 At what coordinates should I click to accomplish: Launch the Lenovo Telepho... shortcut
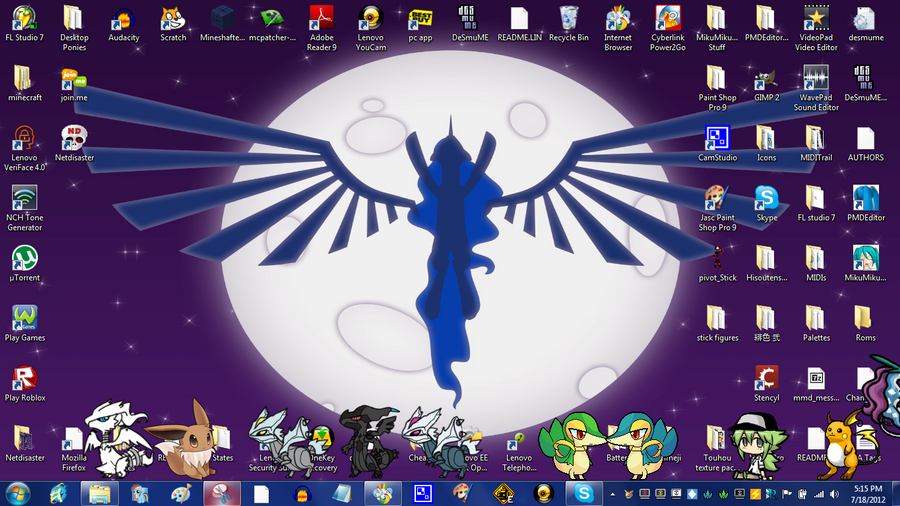[519, 452]
